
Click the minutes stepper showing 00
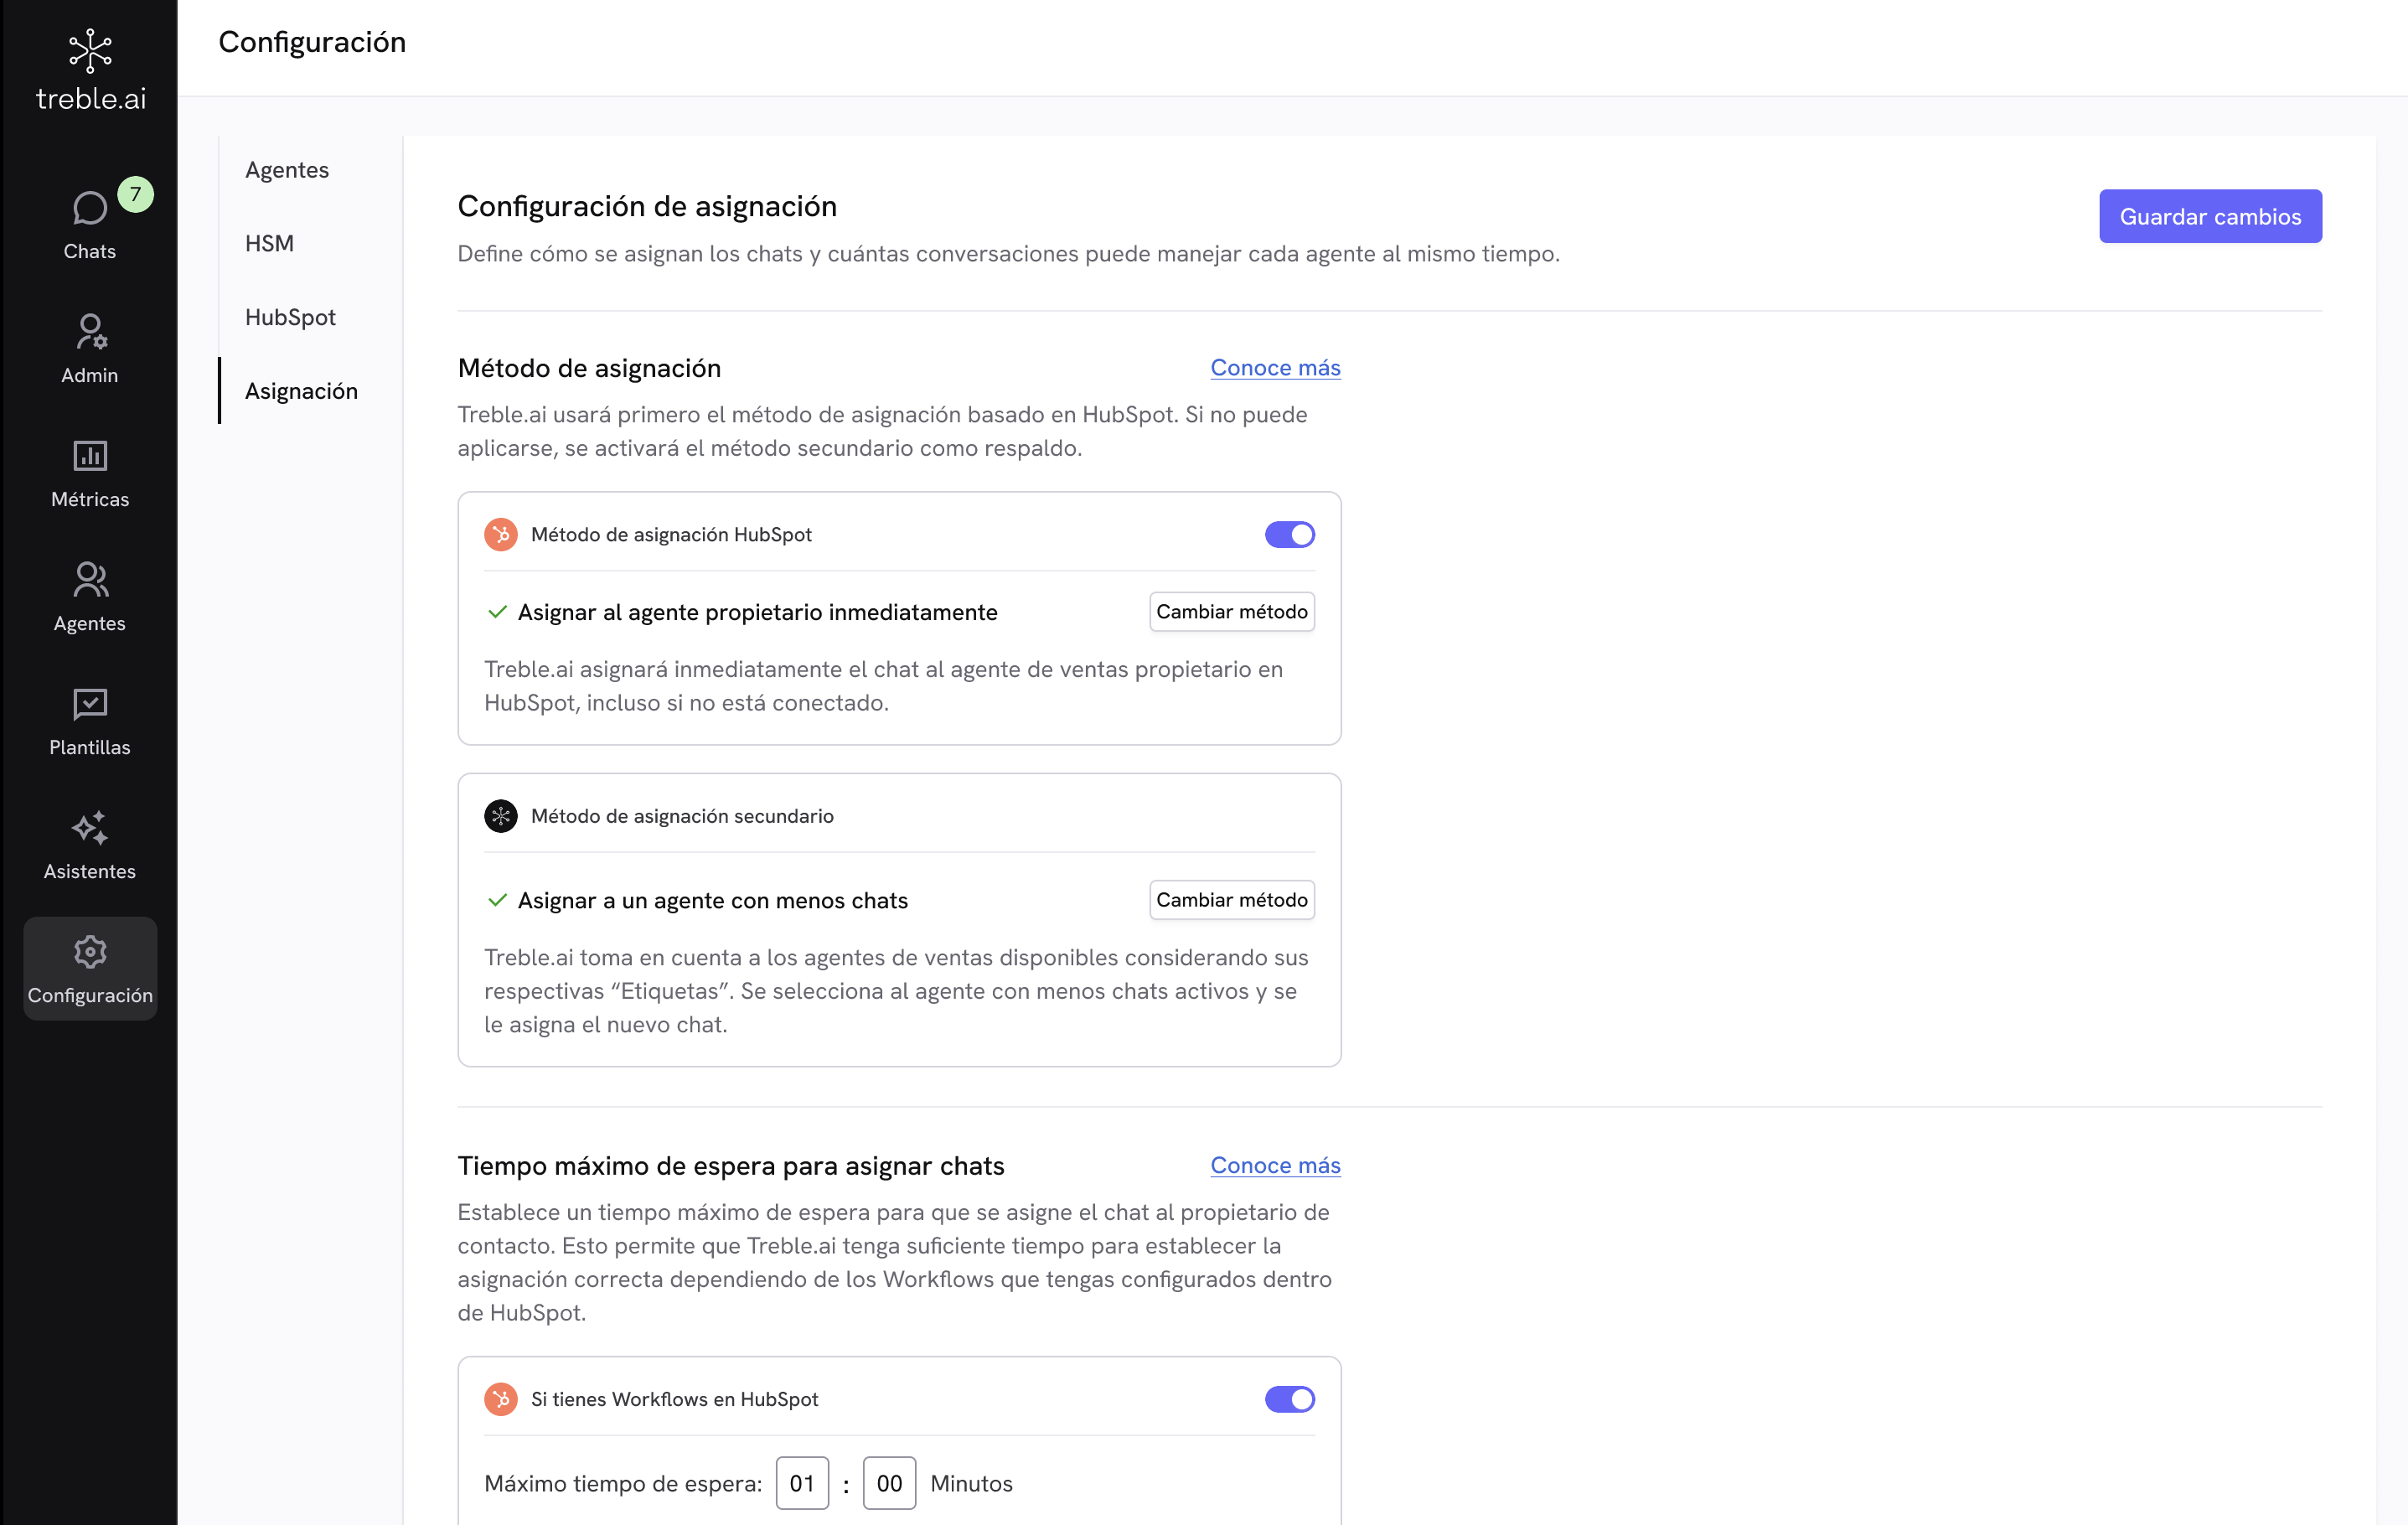click(x=888, y=1483)
